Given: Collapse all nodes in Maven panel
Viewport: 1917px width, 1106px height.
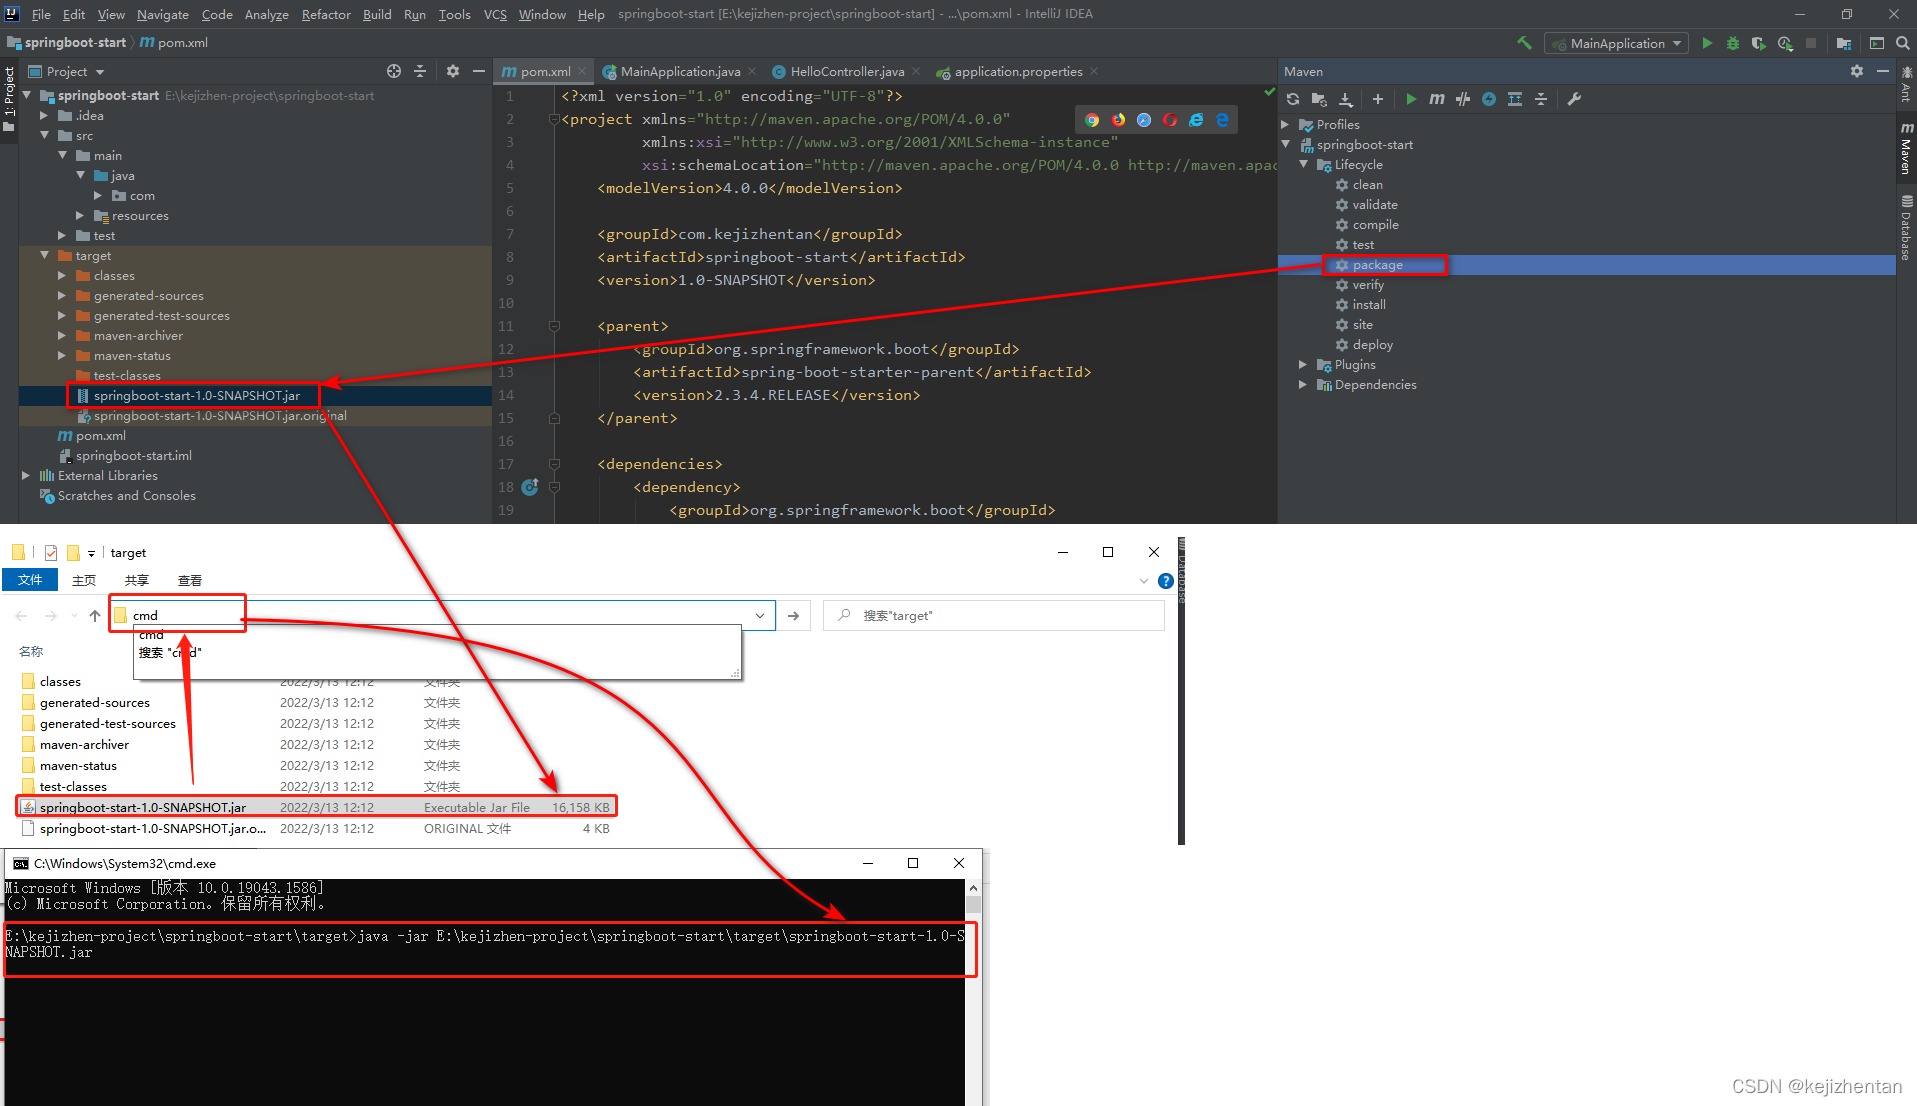Looking at the screenshot, I should tap(1541, 99).
